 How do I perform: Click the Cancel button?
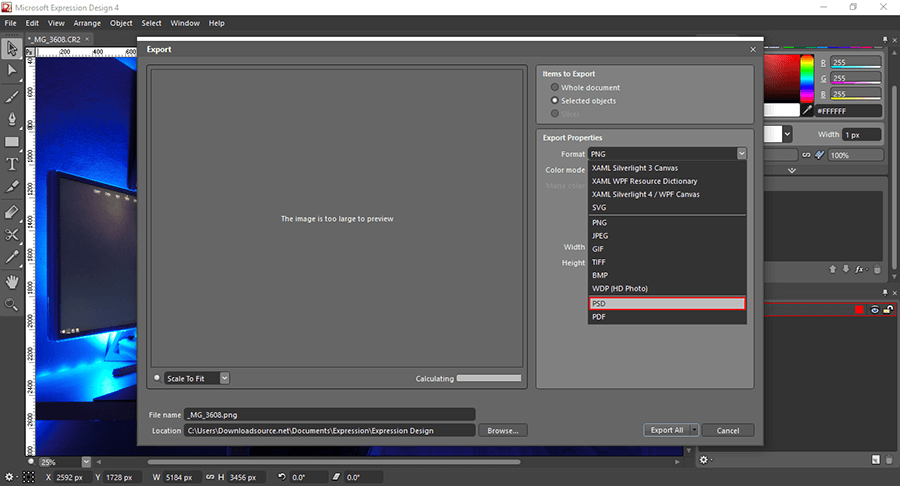pyautogui.click(x=727, y=430)
